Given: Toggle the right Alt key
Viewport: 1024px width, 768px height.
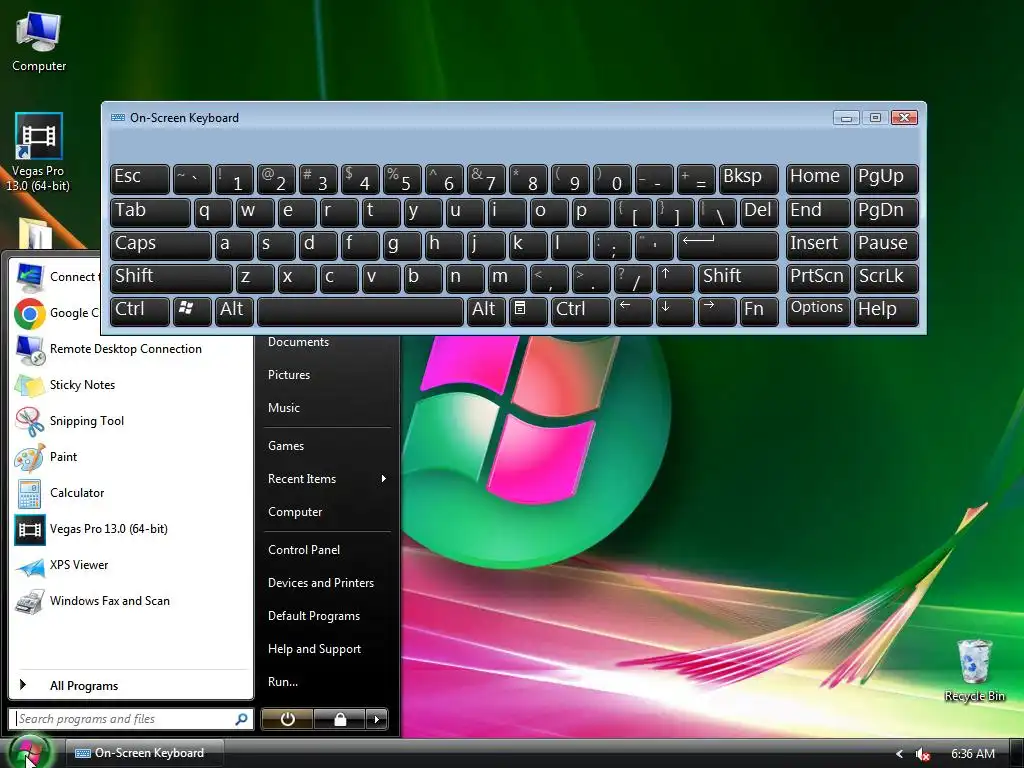Looking at the screenshot, I should coord(486,311).
